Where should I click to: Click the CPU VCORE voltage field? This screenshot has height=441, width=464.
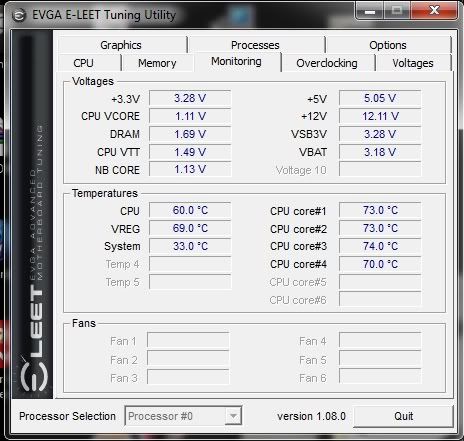pyautogui.click(x=190, y=116)
